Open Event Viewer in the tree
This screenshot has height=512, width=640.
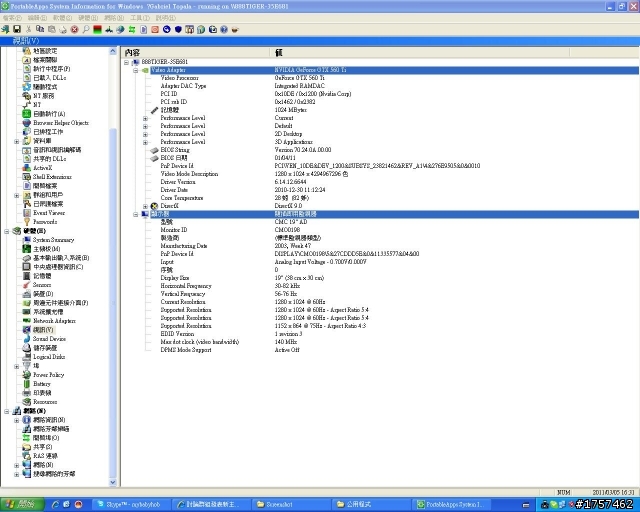coord(49,213)
